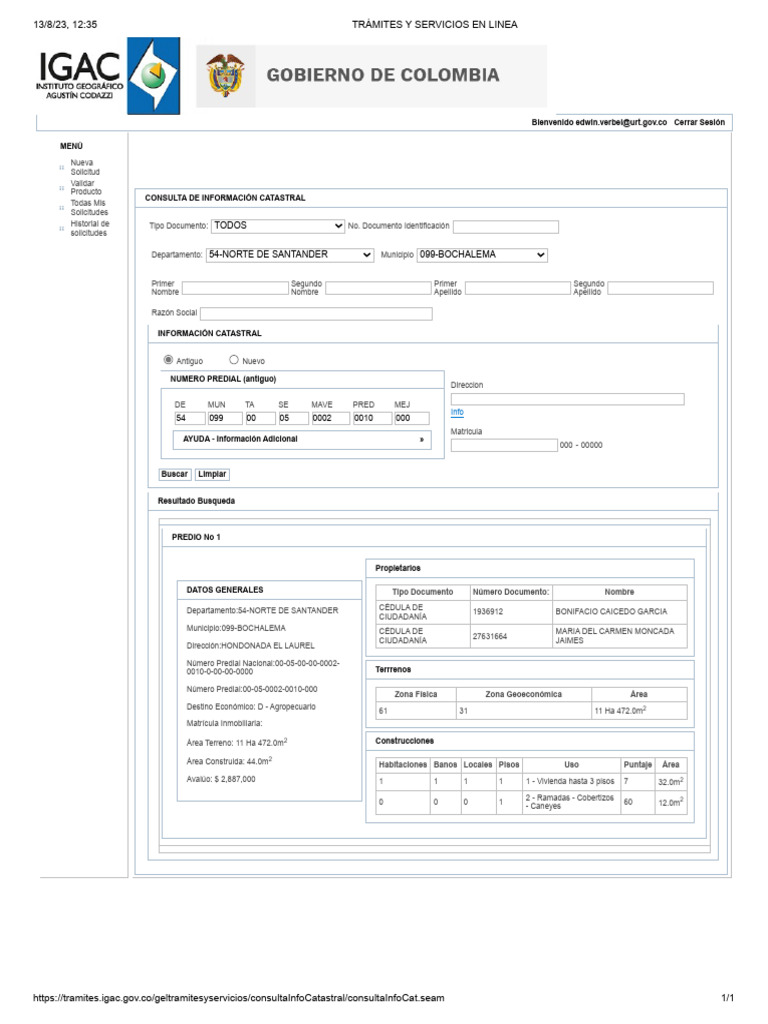The height and width of the screenshot is (1024, 768).
Task: Click the Info link under Direccion
Action: pos(457,412)
